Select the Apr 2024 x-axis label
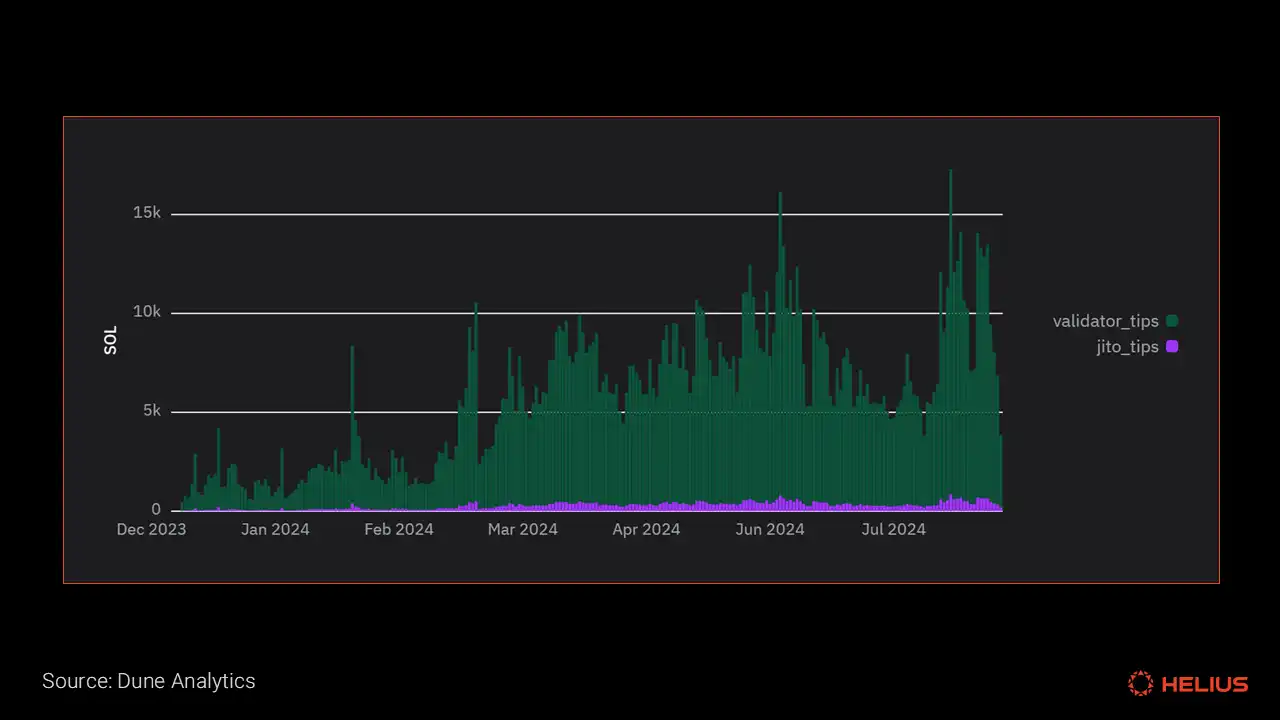The width and height of the screenshot is (1280, 720). 646,530
